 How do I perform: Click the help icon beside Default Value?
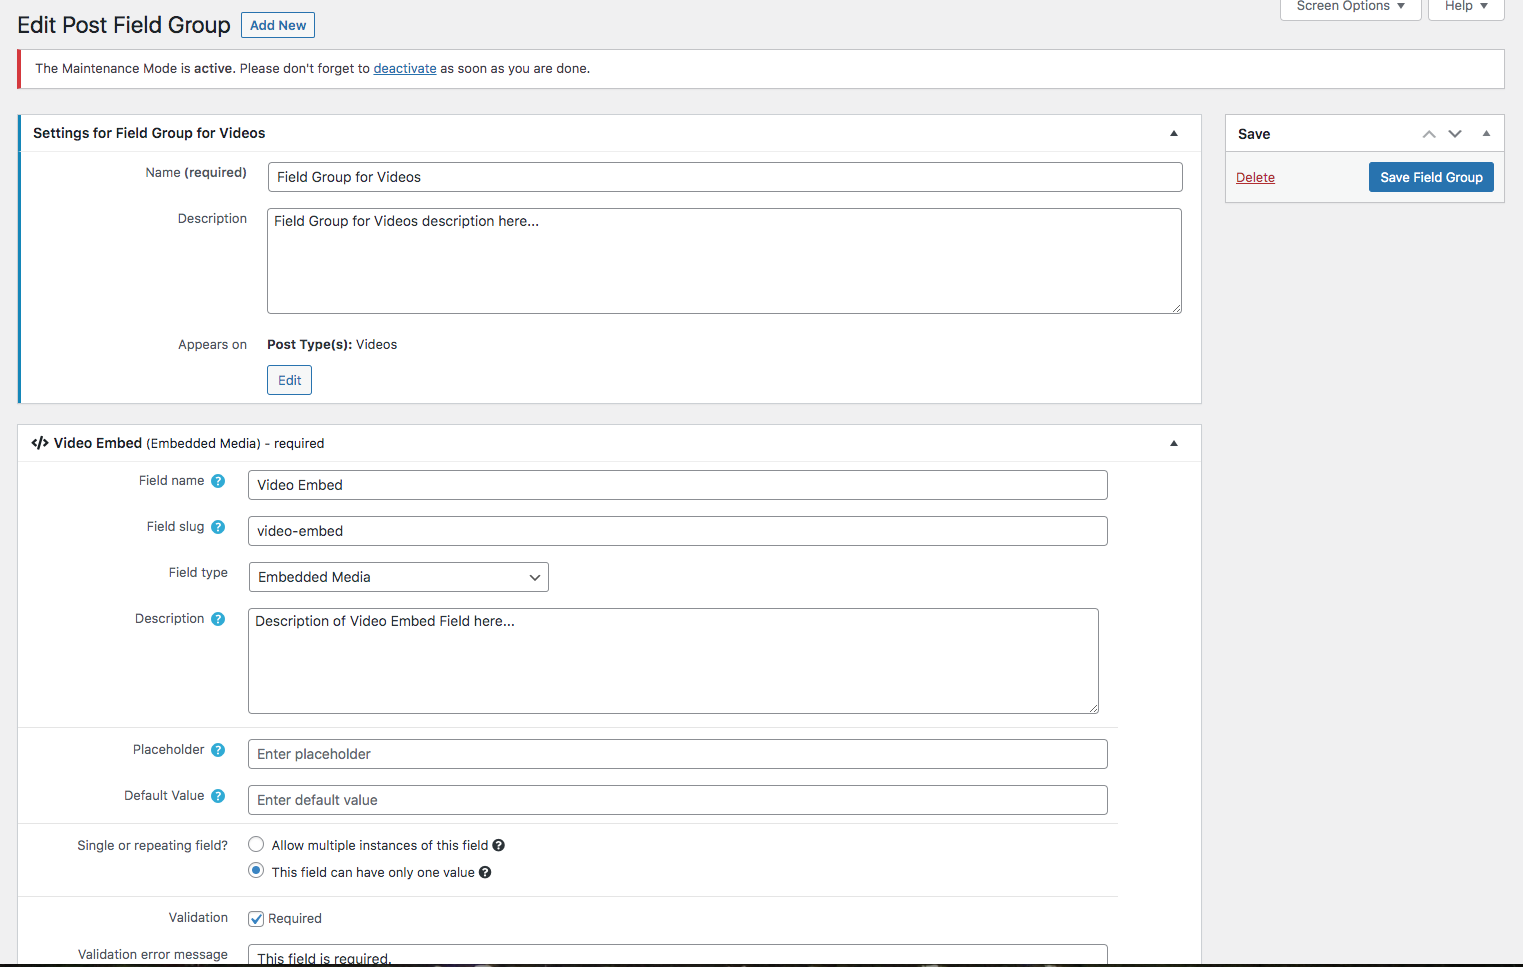[218, 796]
